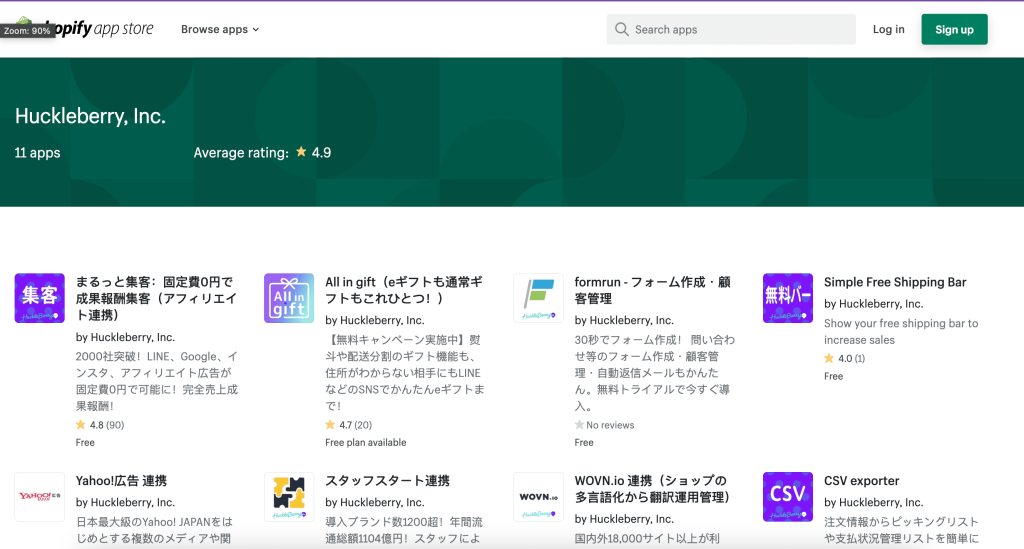Click the 11 apps count text

coord(37,153)
